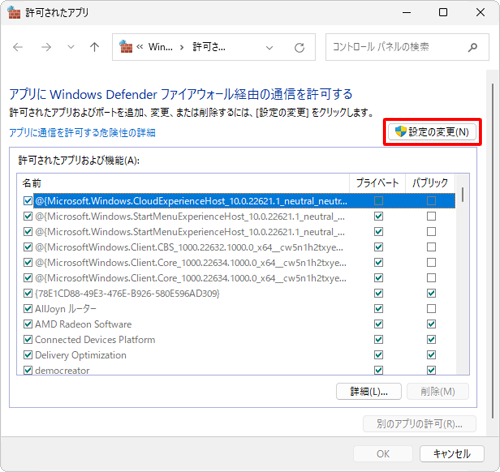Open the アプリに通信を許可する危険性の詳細 link
Screen dimensions: 500x472
[82, 132]
